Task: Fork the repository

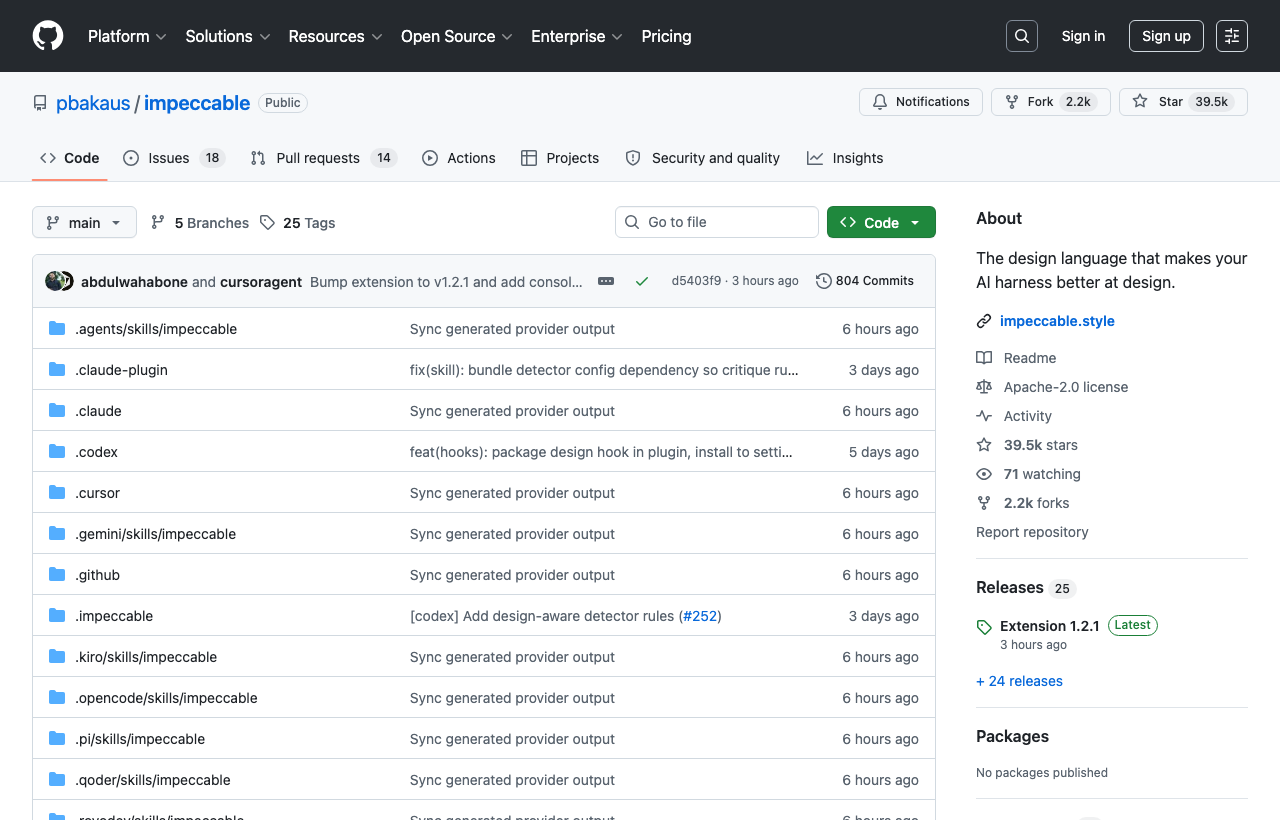Action: (x=1051, y=102)
